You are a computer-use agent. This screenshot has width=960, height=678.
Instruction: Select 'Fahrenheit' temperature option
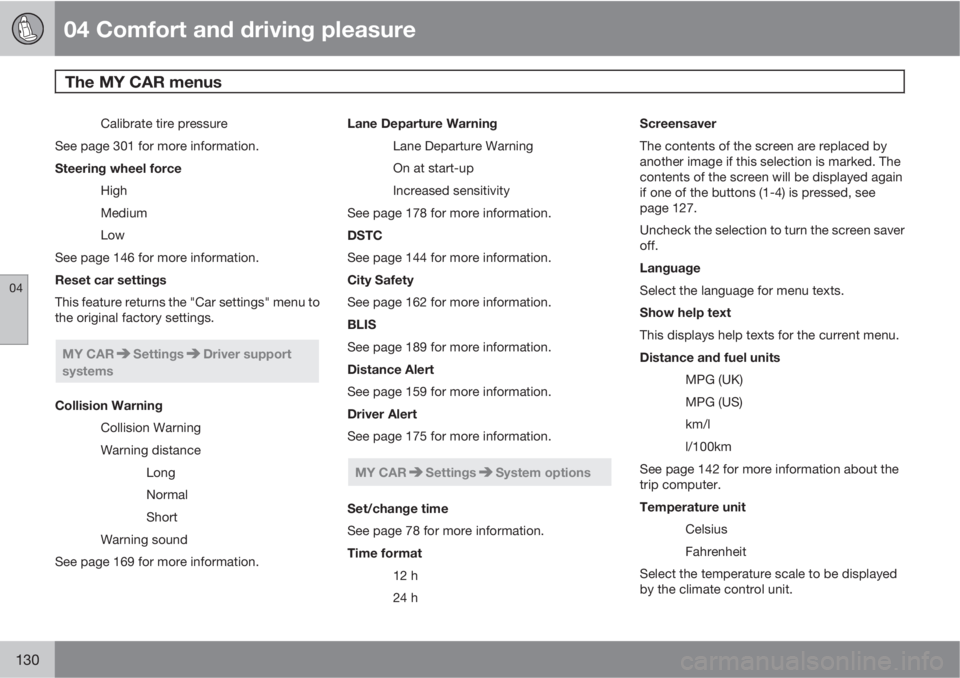[x=716, y=552]
